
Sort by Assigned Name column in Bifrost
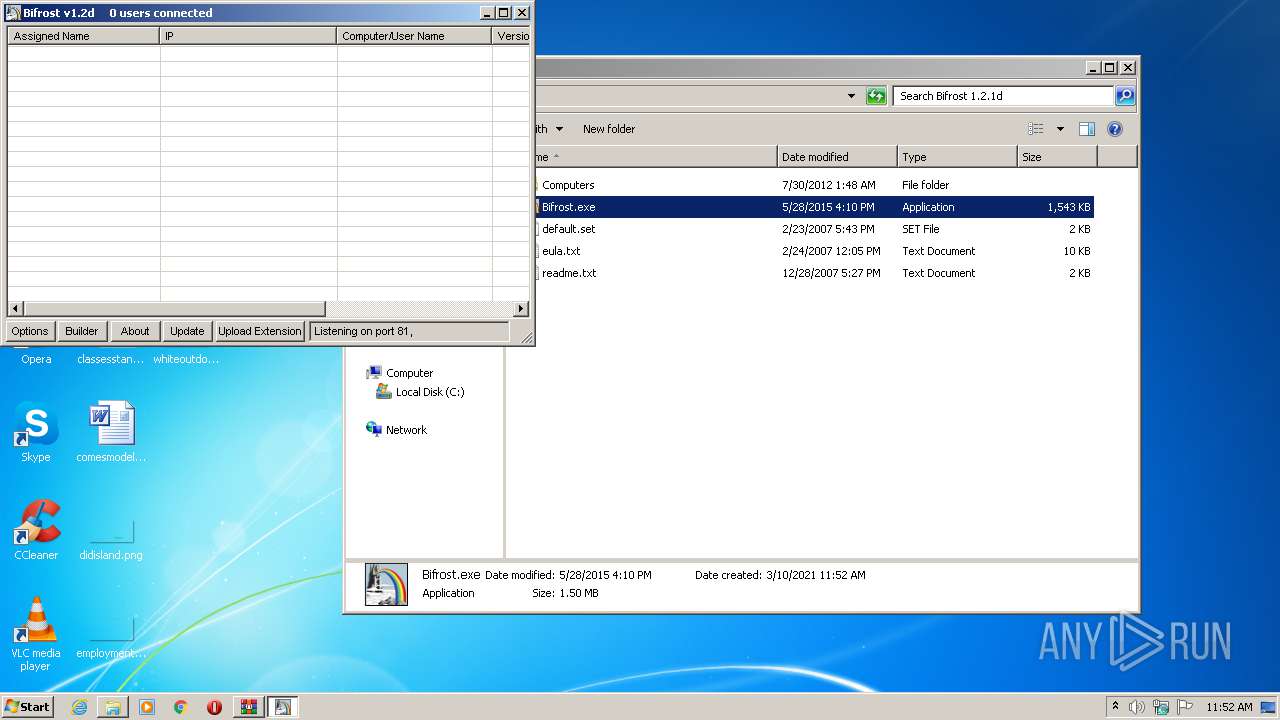(84, 36)
